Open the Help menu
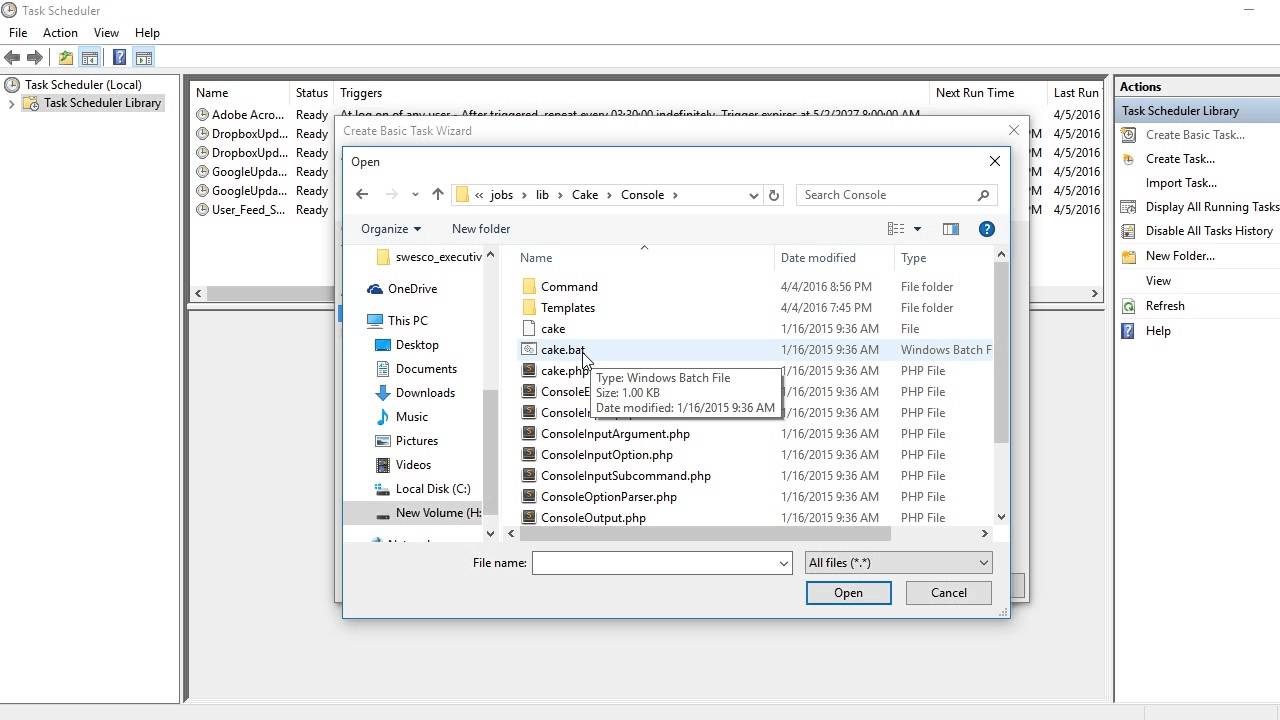Image resolution: width=1280 pixels, height=720 pixels. point(147,33)
